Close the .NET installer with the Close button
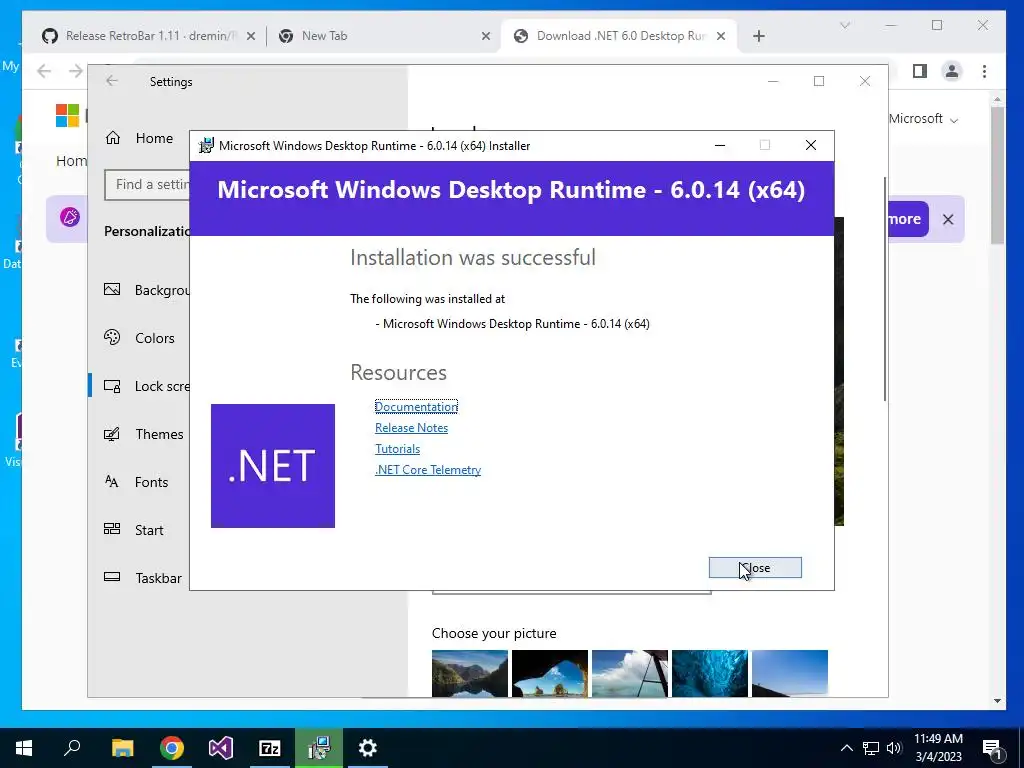The image size is (1024, 768). [x=755, y=568]
